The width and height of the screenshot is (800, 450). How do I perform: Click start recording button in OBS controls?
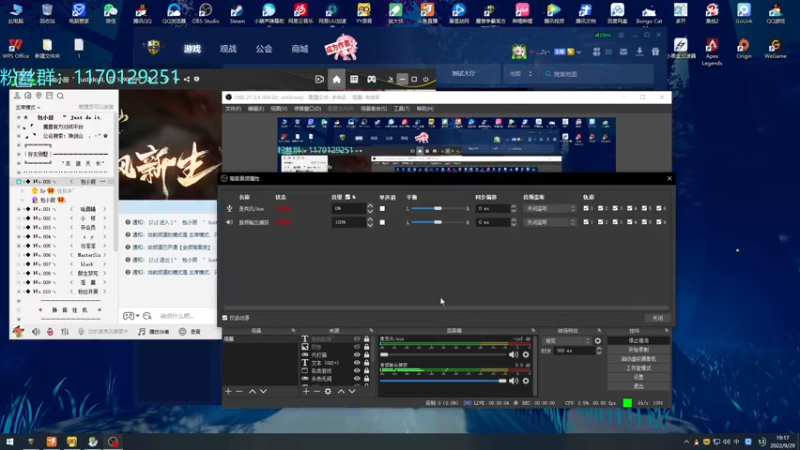(638, 350)
